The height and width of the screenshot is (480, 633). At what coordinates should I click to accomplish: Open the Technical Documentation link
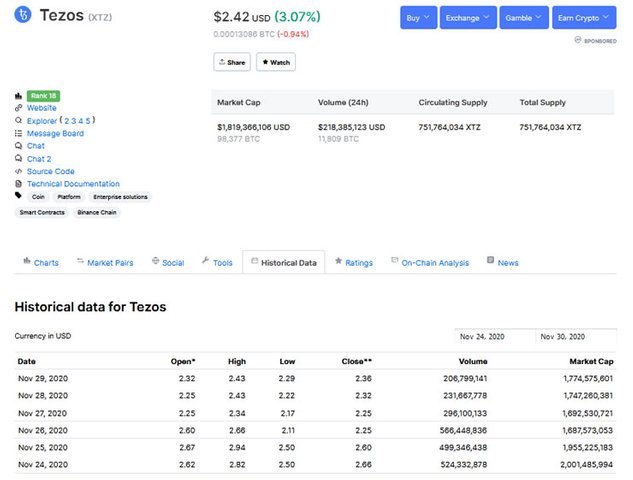[73, 184]
